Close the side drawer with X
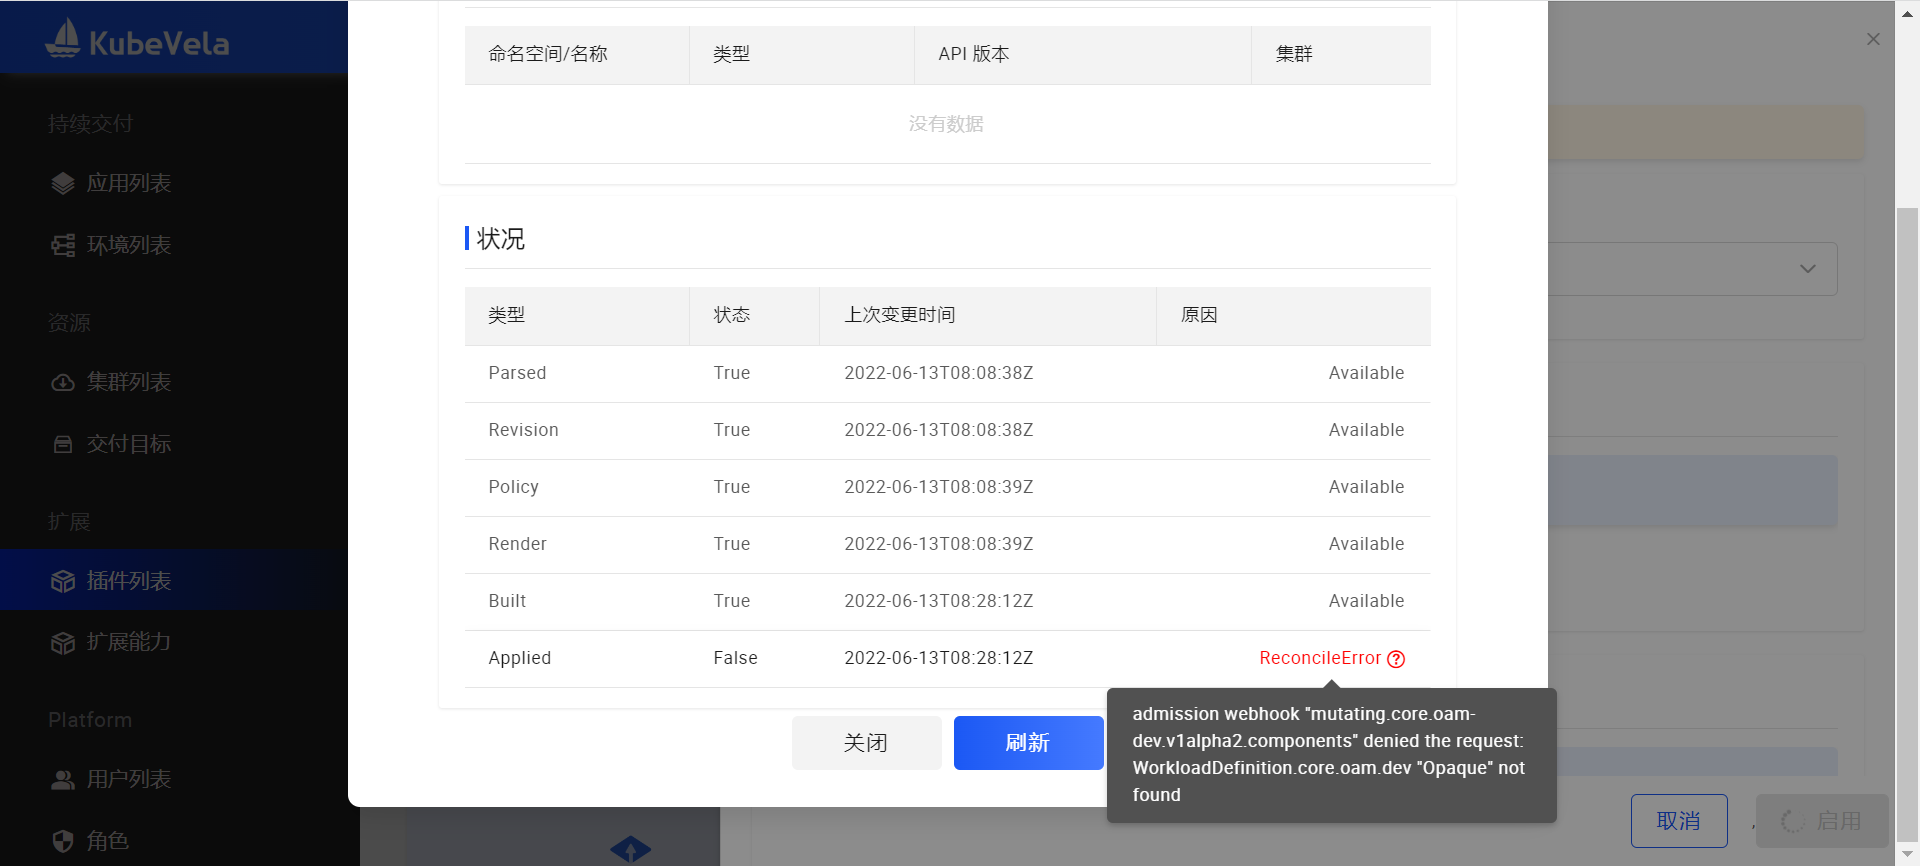Image resolution: width=1920 pixels, height=866 pixels. coord(1873,39)
